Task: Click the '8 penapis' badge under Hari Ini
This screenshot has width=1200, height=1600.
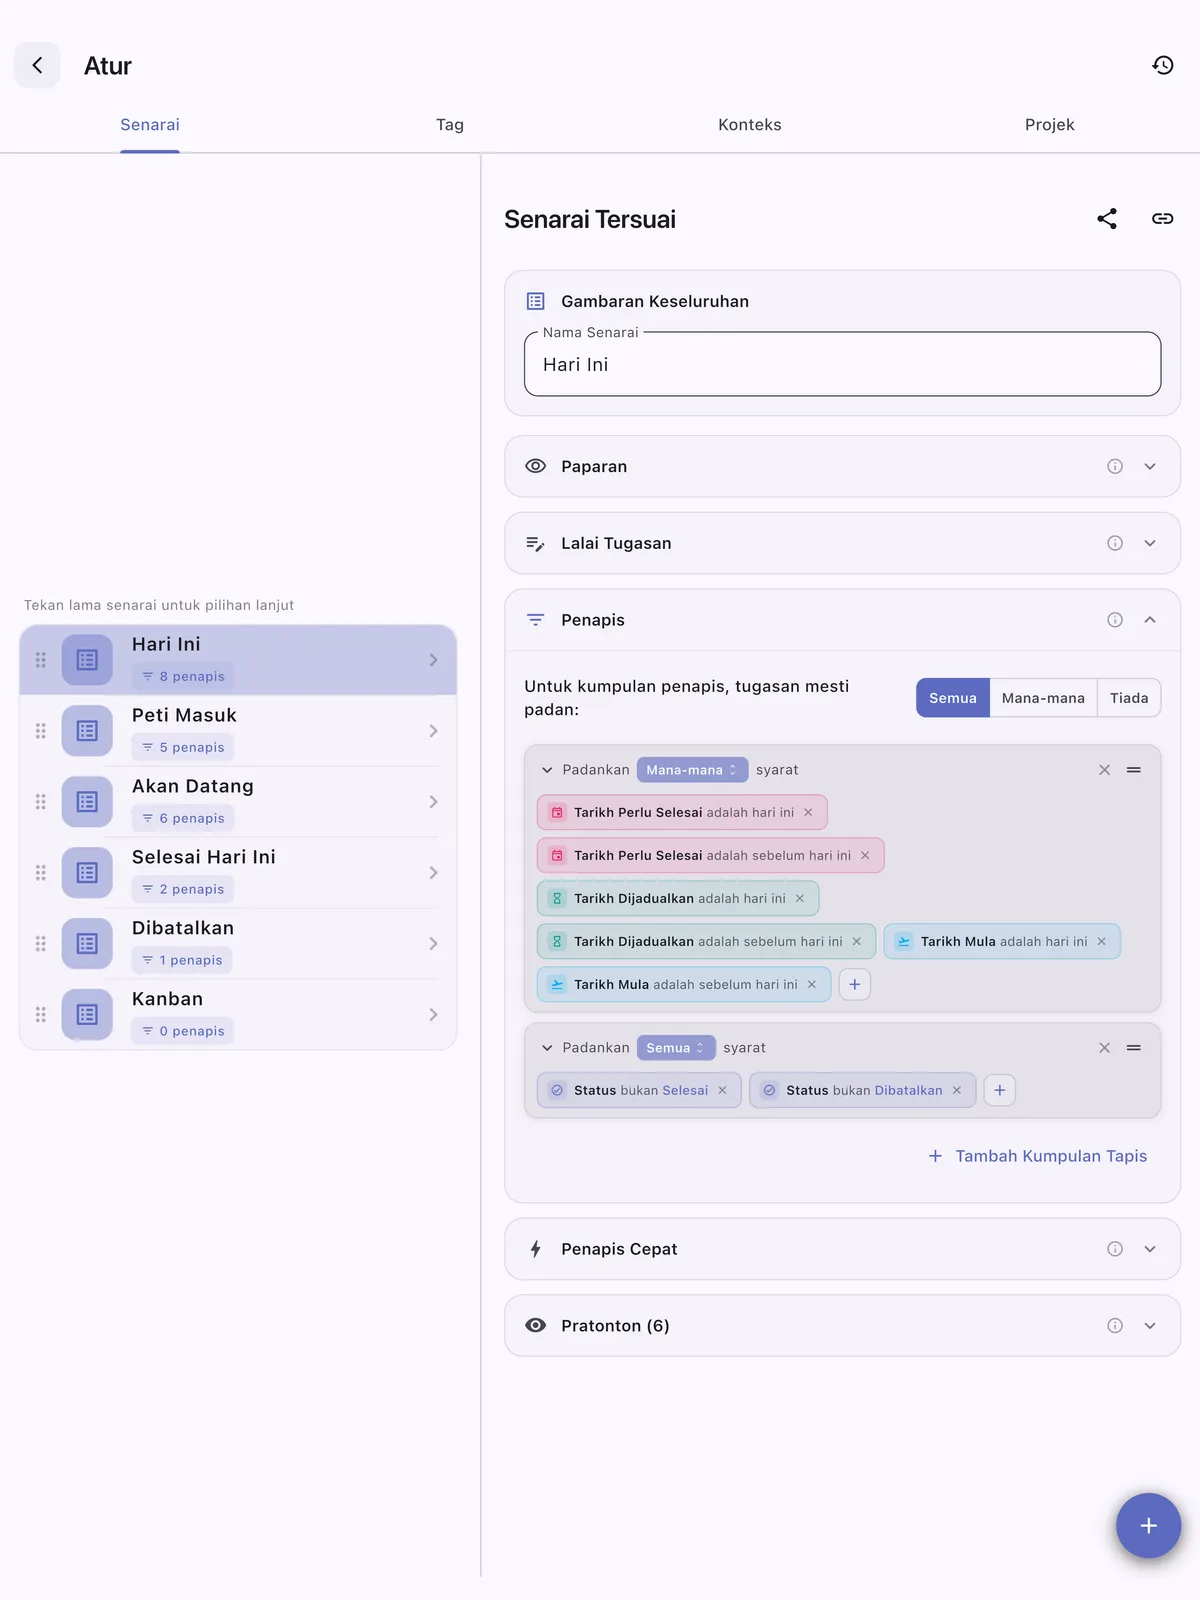Action: [183, 677]
